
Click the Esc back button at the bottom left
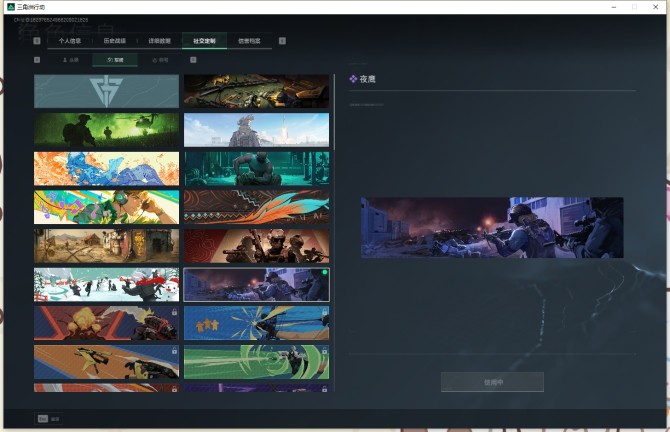tap(48, 419)
